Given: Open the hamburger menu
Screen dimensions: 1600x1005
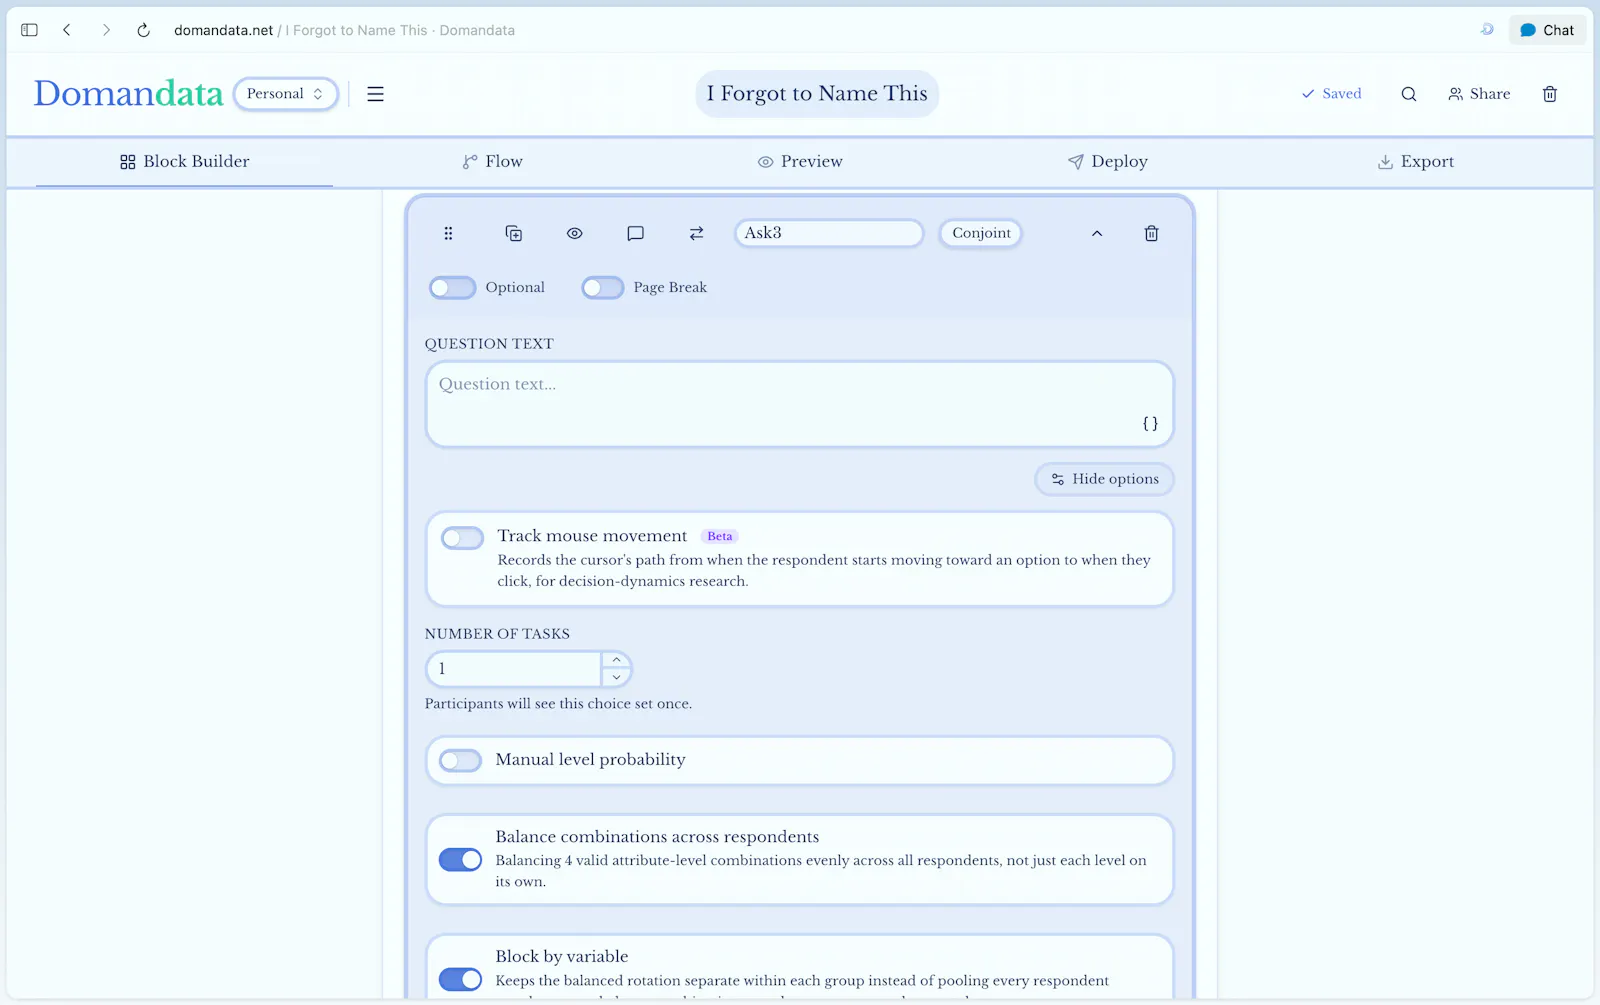Looking at the screenshot, I should [375, 94].
